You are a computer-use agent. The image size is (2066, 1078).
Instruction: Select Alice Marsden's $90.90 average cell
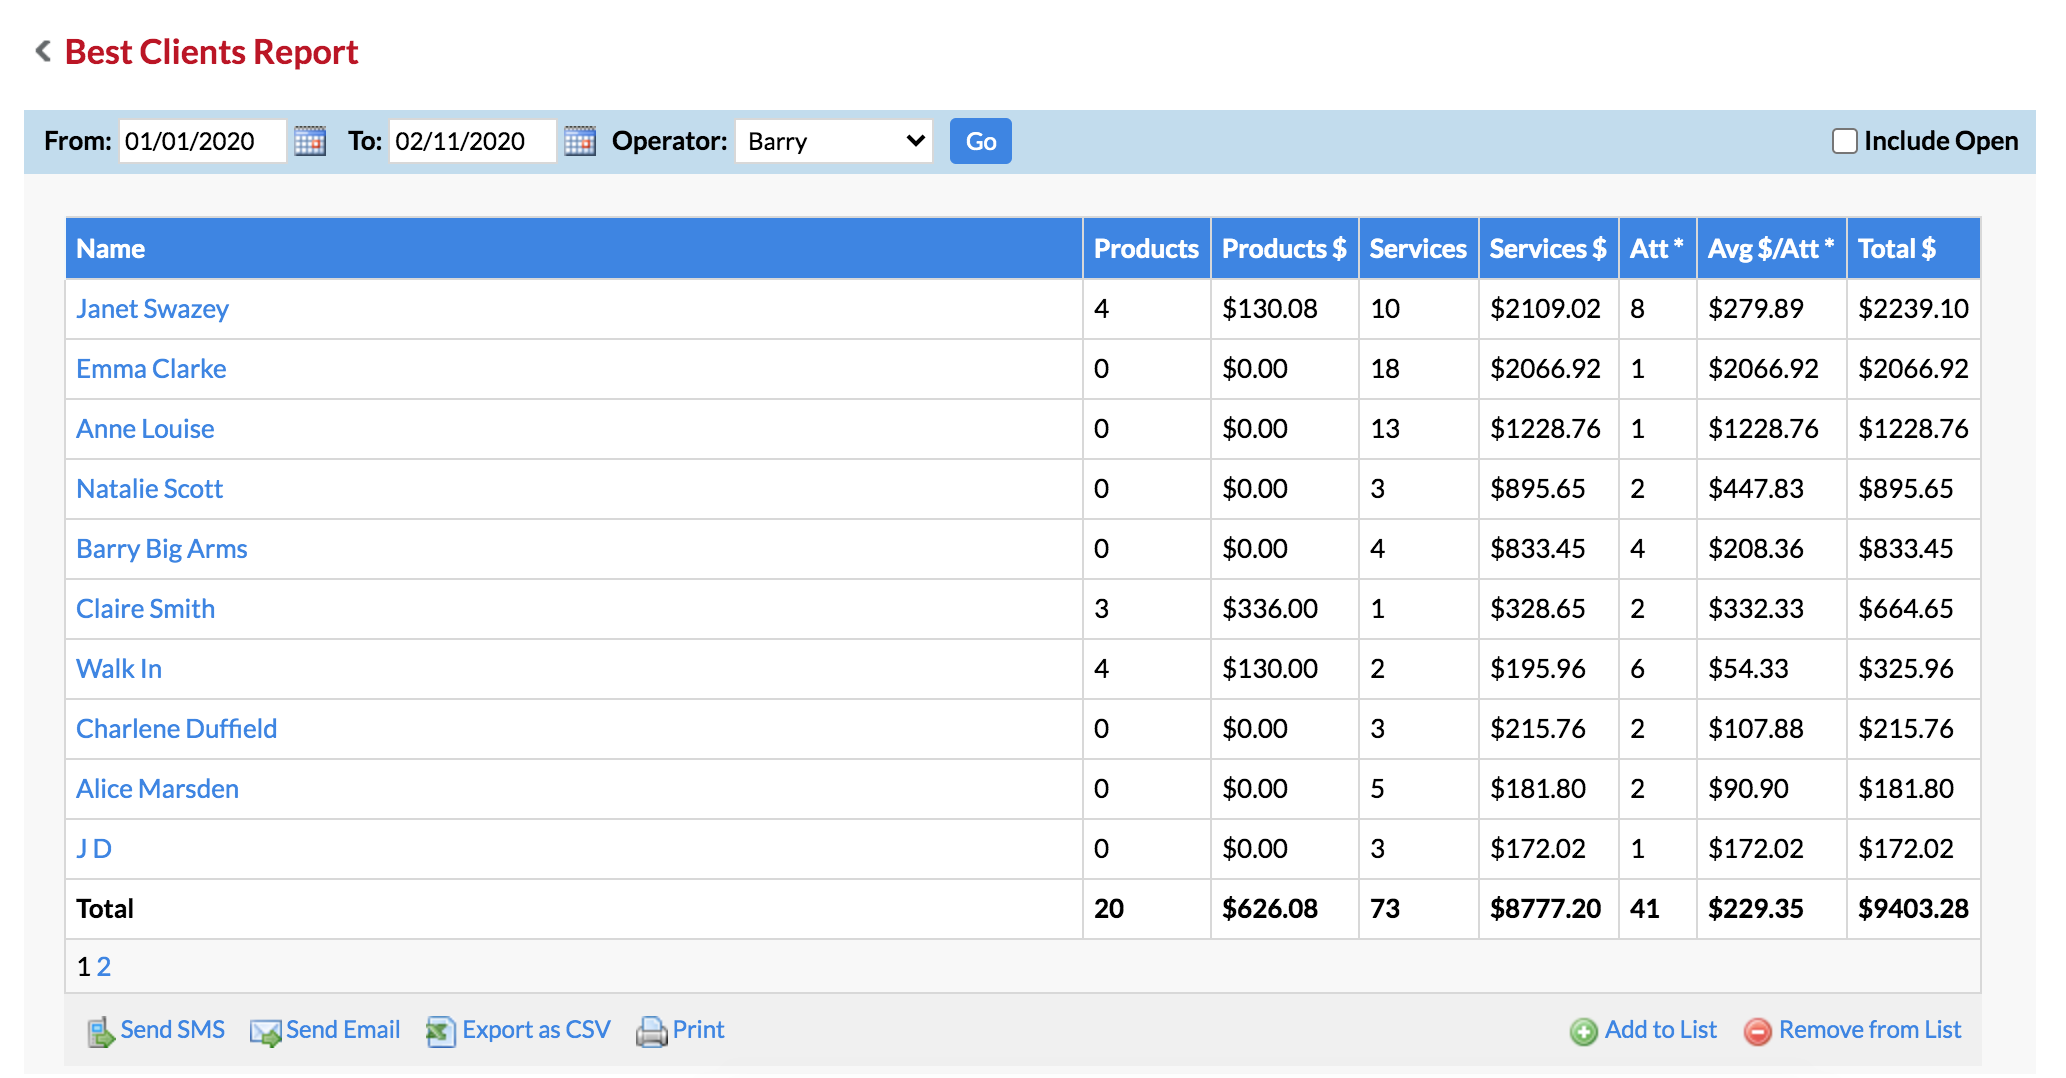[x=1771, y=789]
